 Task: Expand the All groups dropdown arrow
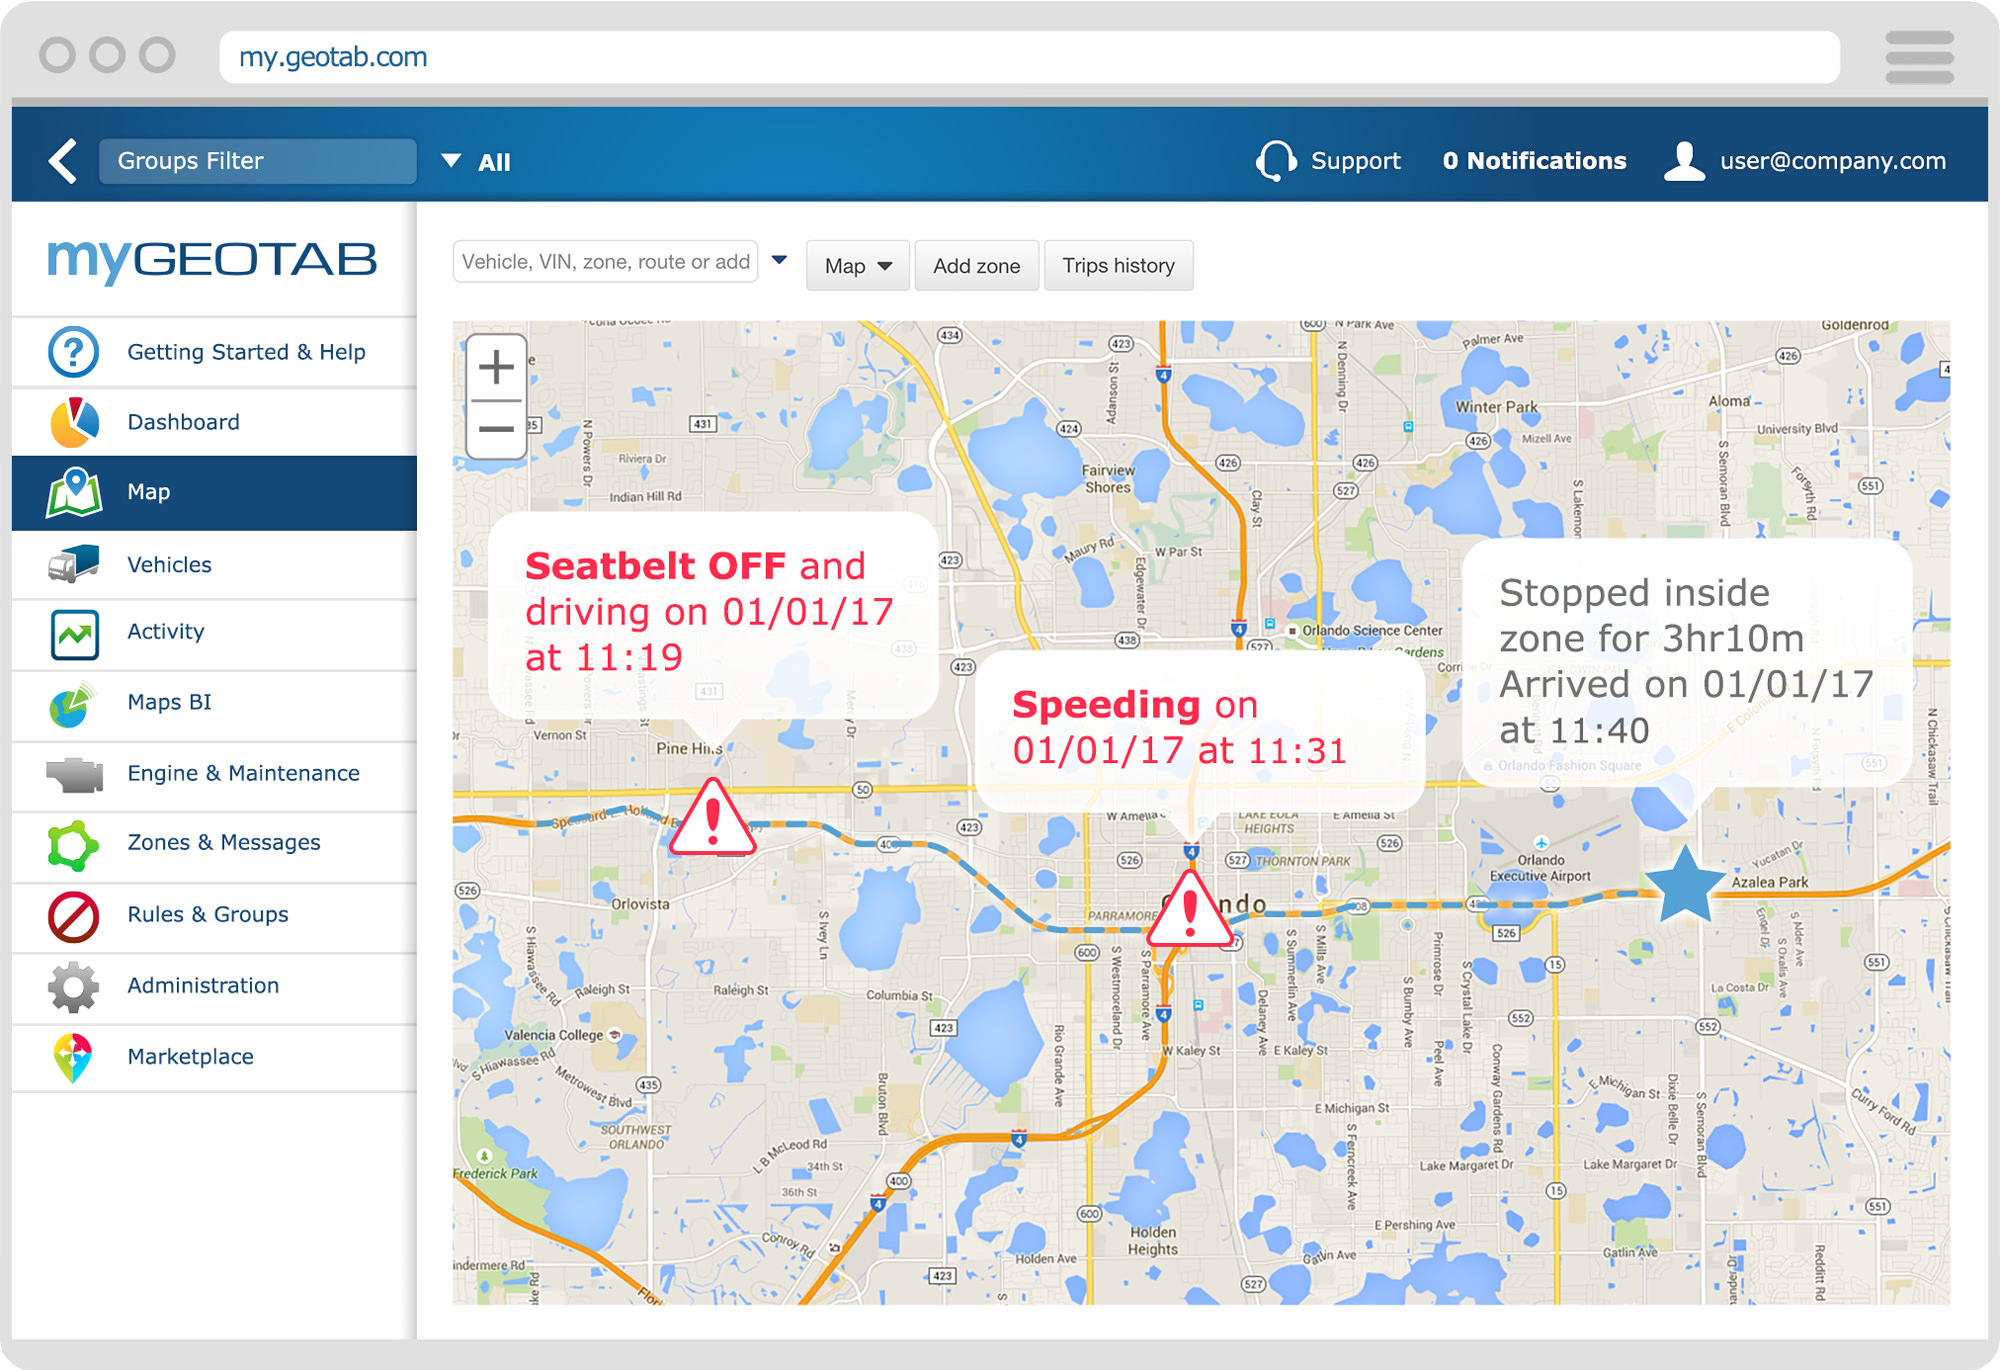point(451,161)
